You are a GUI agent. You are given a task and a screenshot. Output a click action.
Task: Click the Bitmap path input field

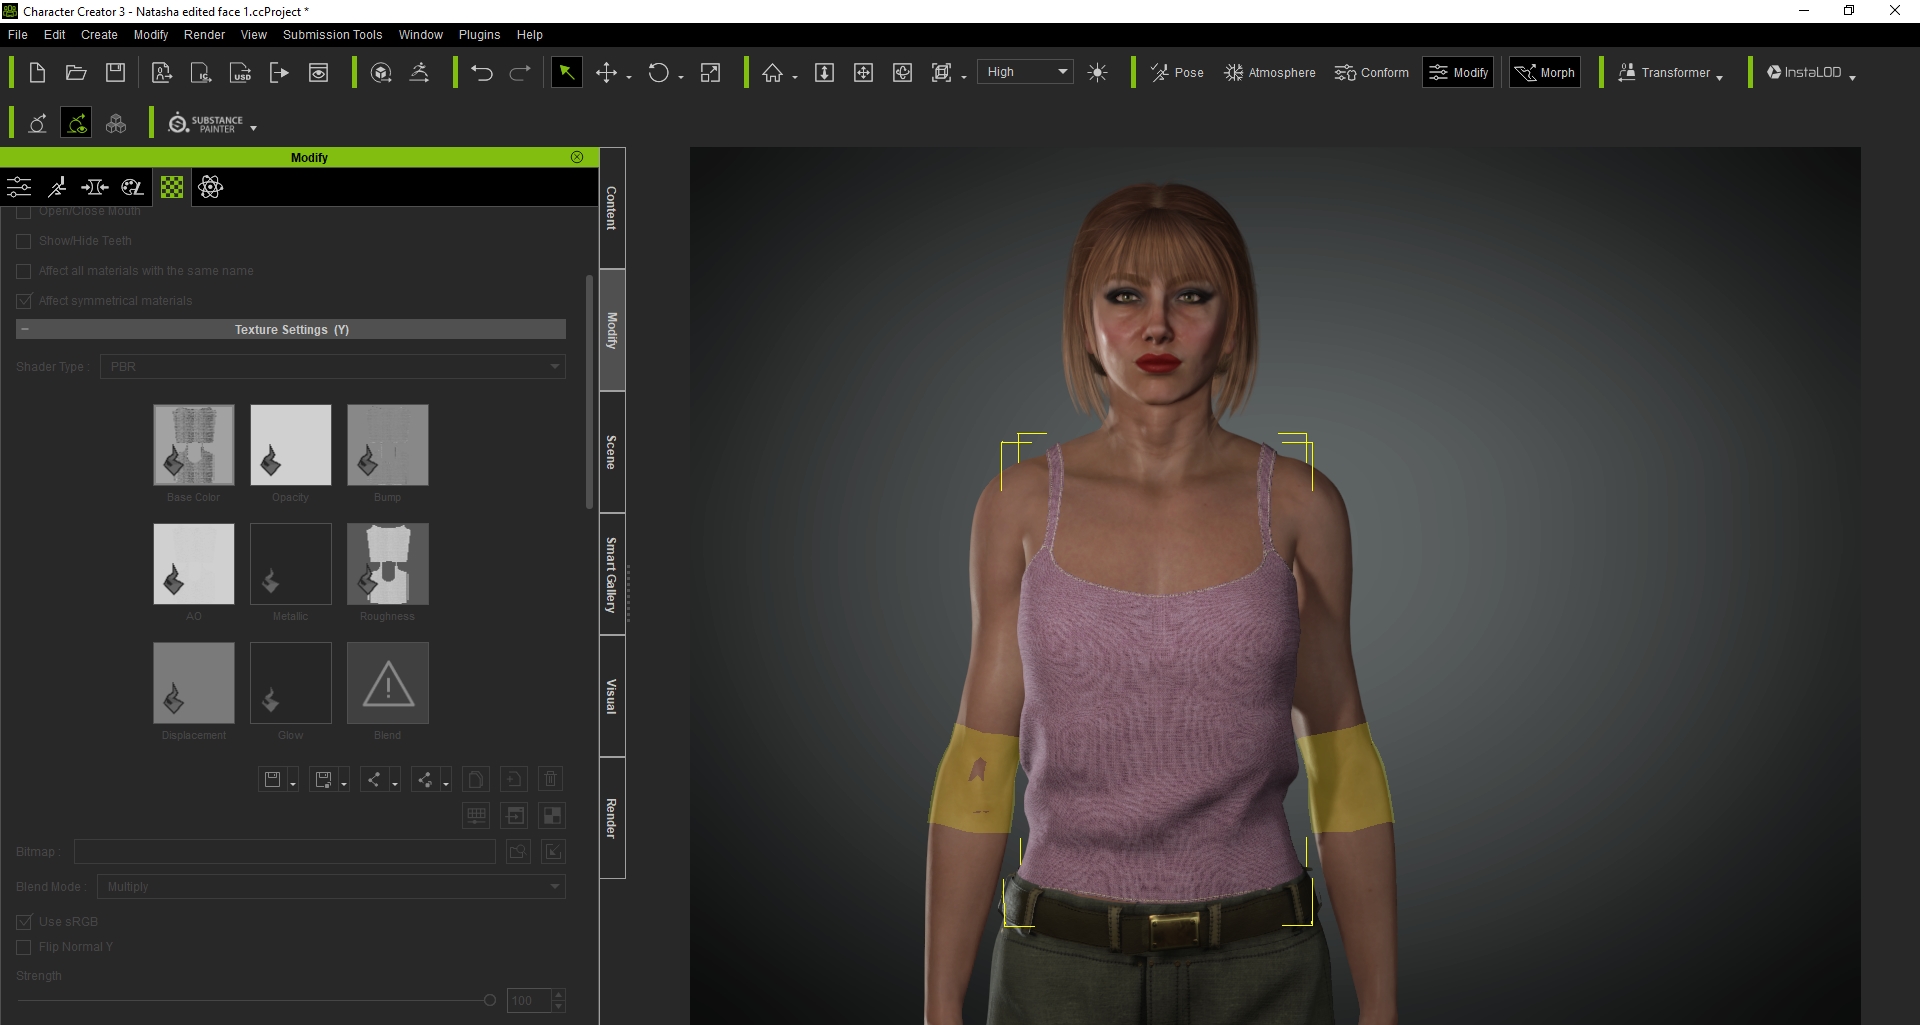[x=285, y=851]
